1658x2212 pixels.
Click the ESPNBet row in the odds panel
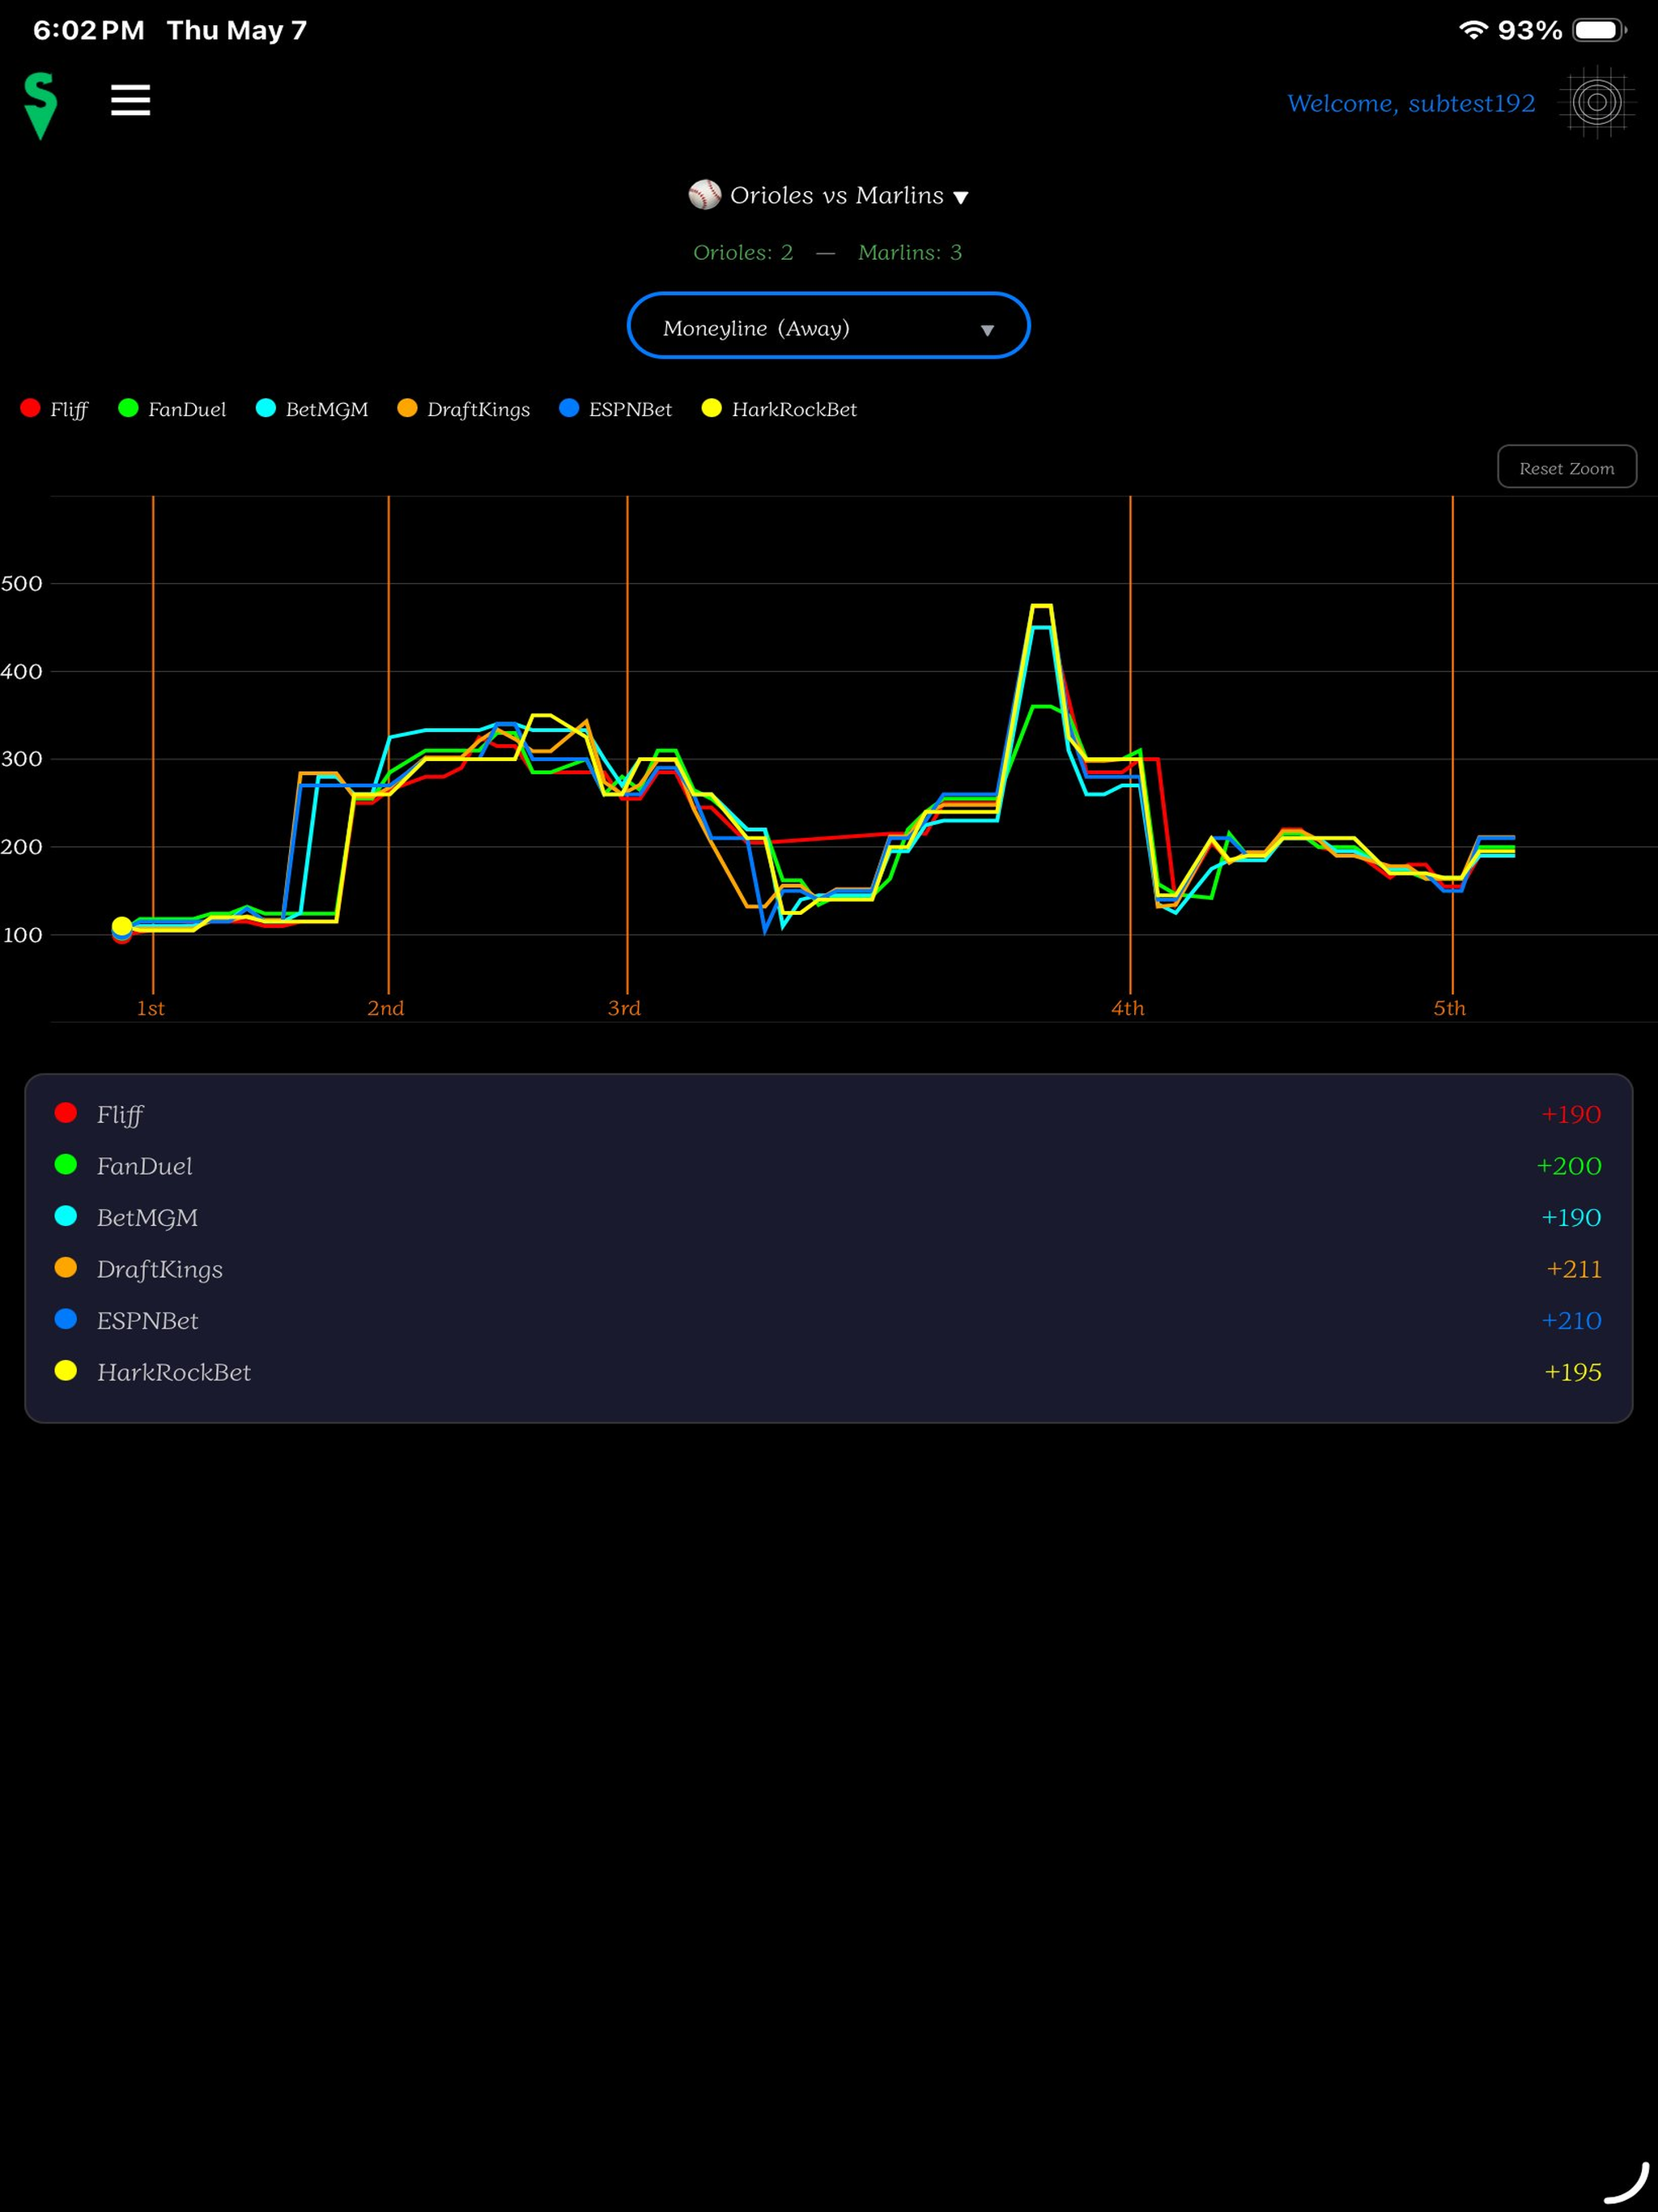828,1320
